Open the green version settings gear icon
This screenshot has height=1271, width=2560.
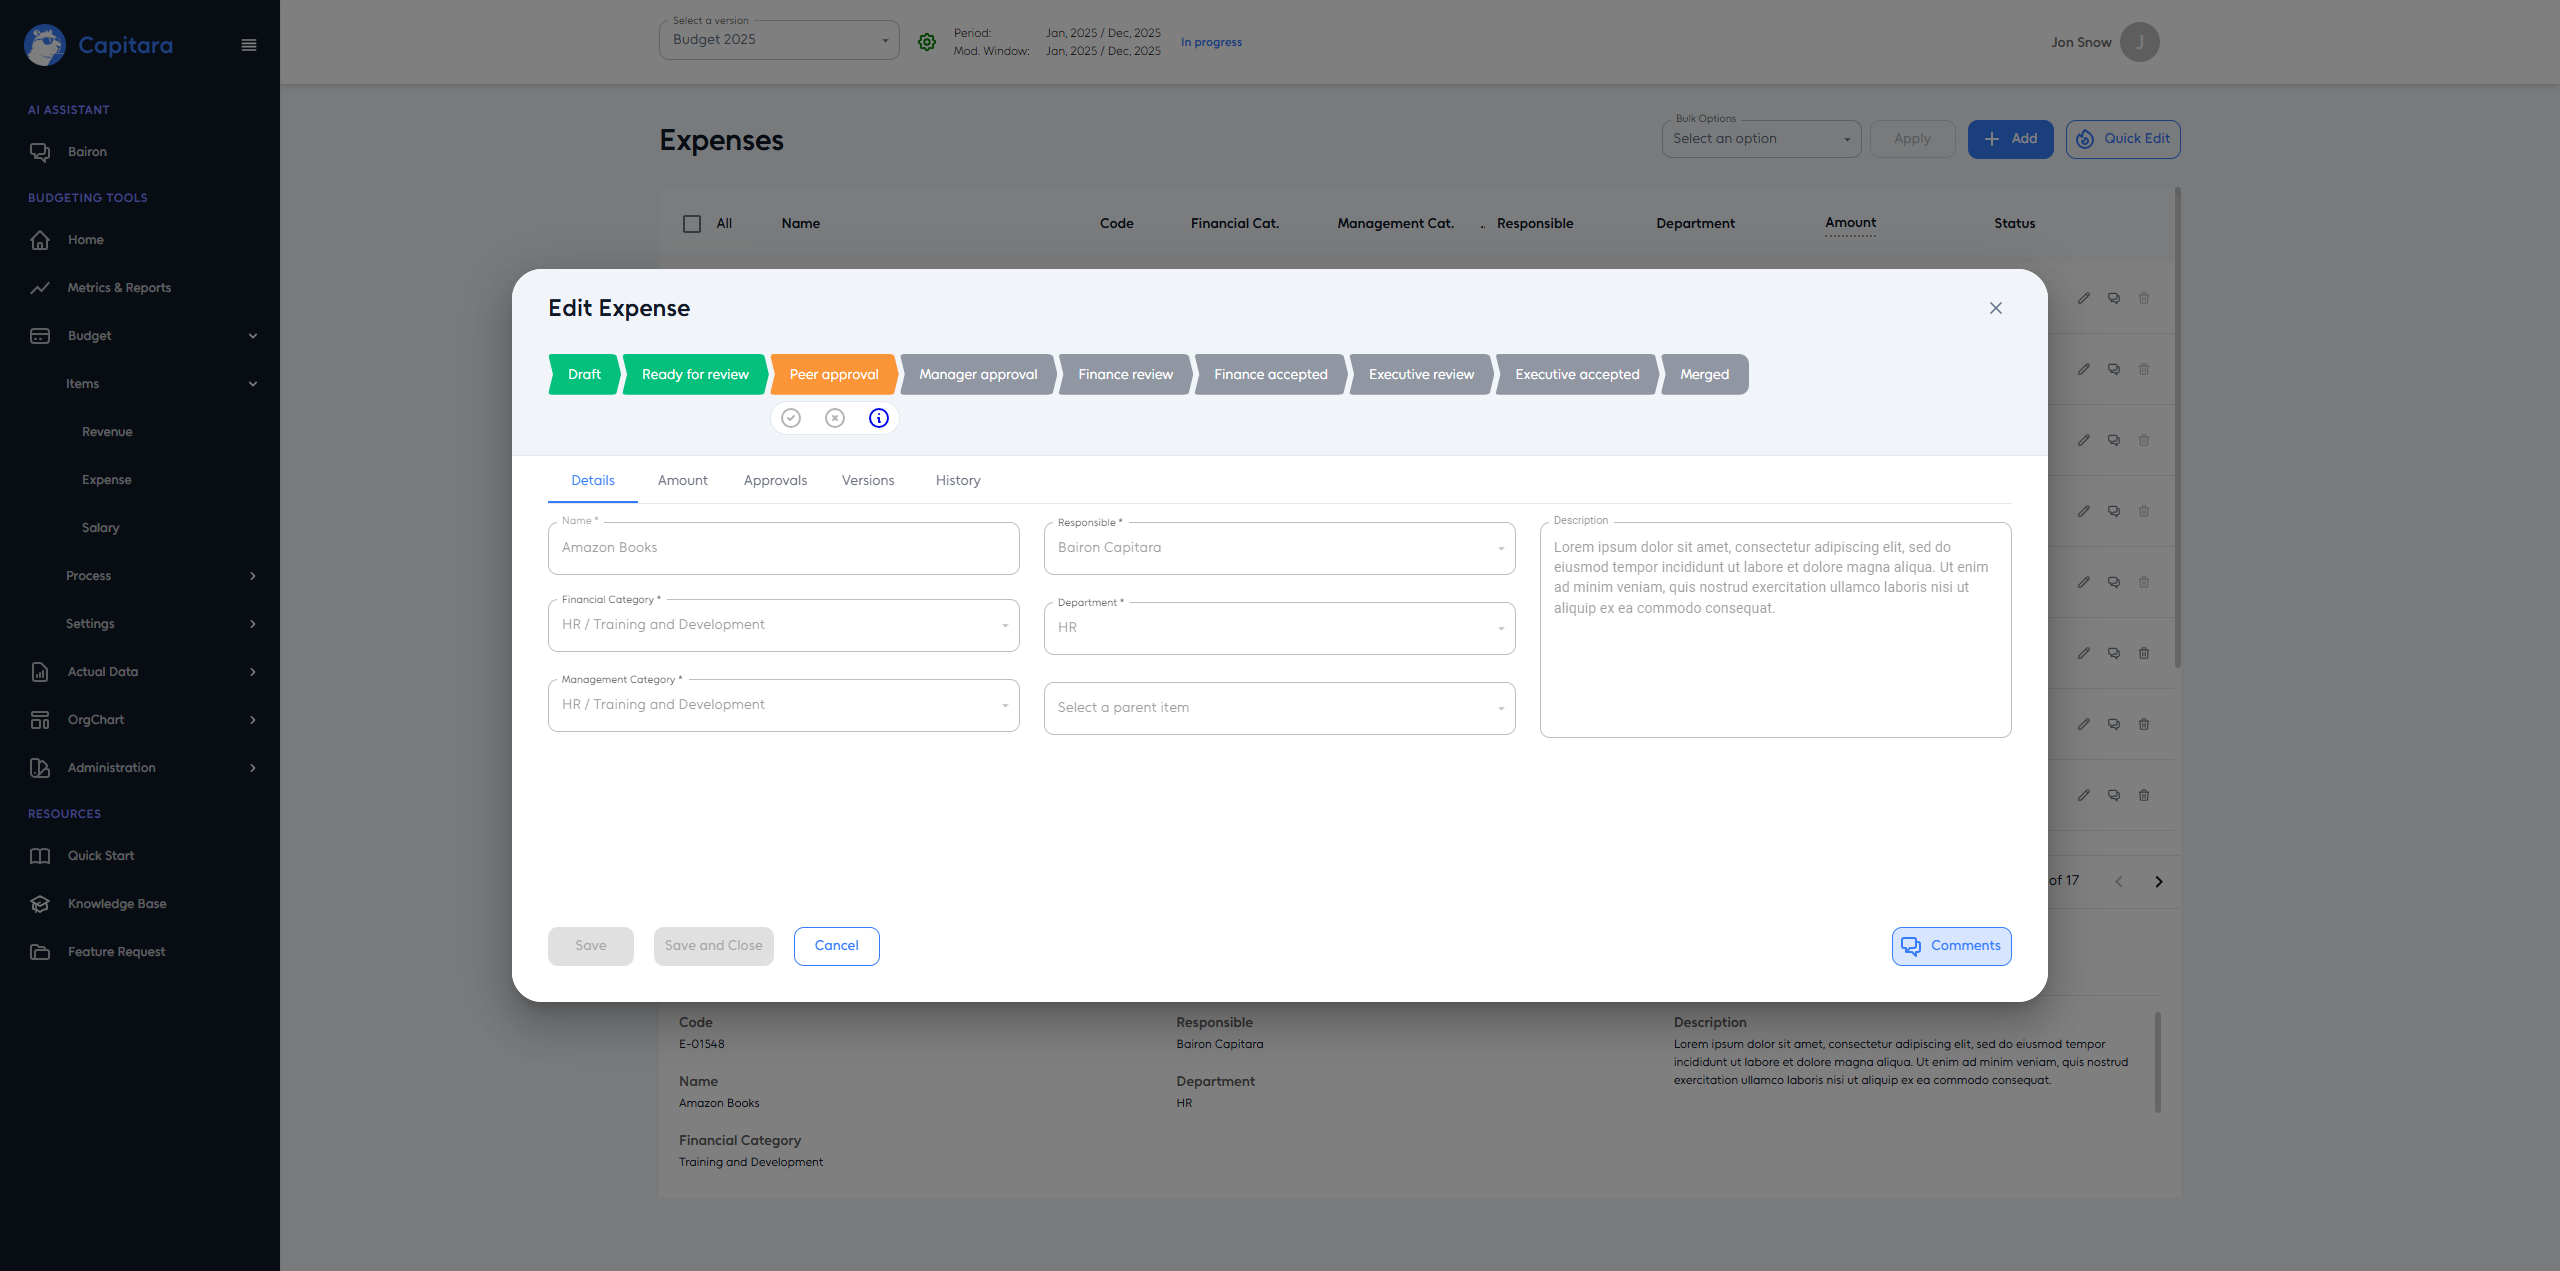927,42
